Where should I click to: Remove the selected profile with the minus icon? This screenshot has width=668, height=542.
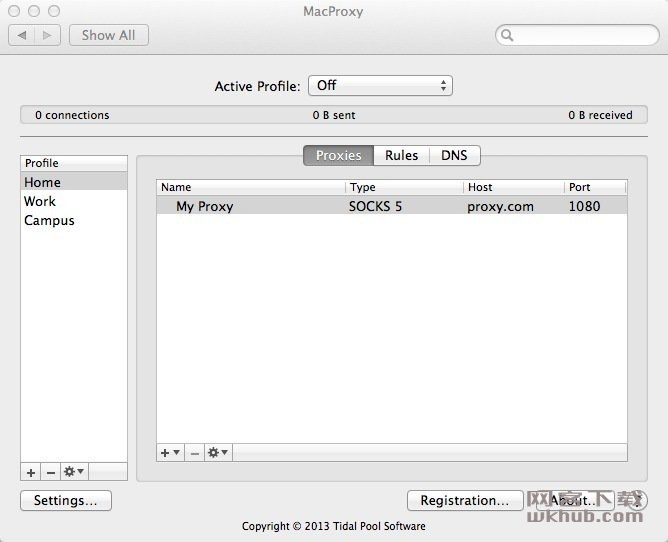(x=51, y=473)
